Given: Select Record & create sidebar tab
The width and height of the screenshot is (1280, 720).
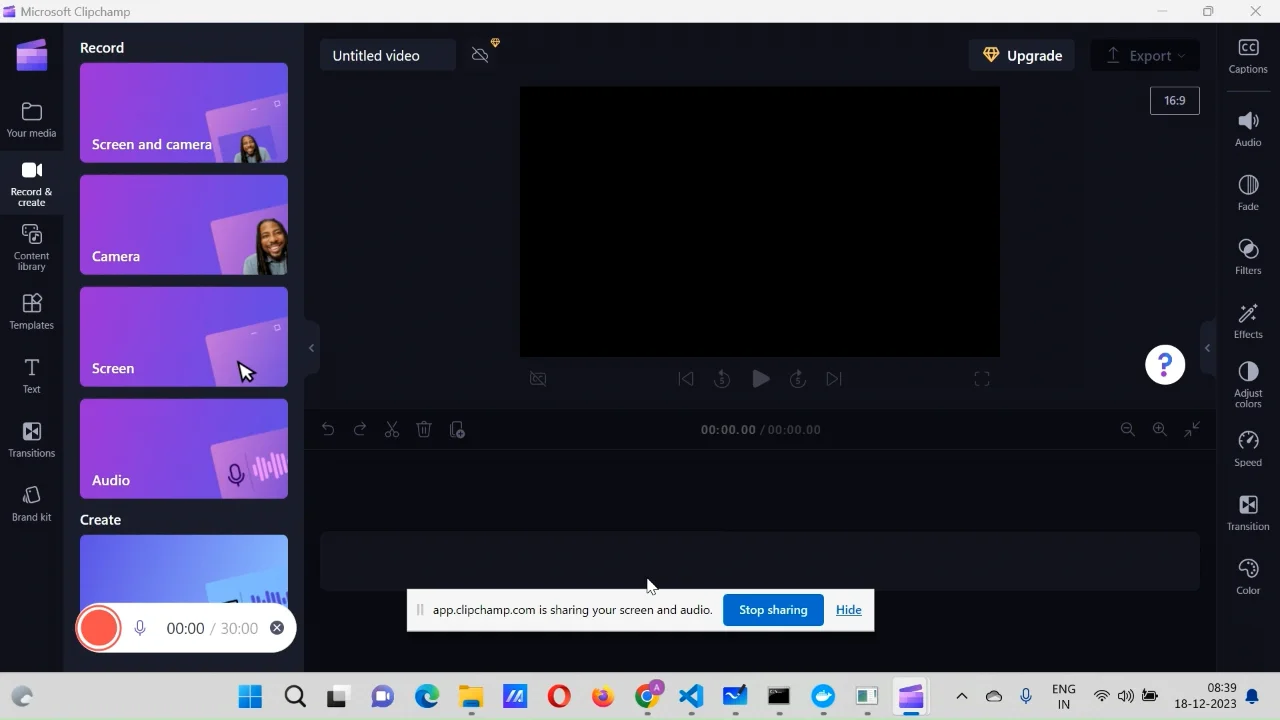Looking at the screenshot, I should 31,183.
